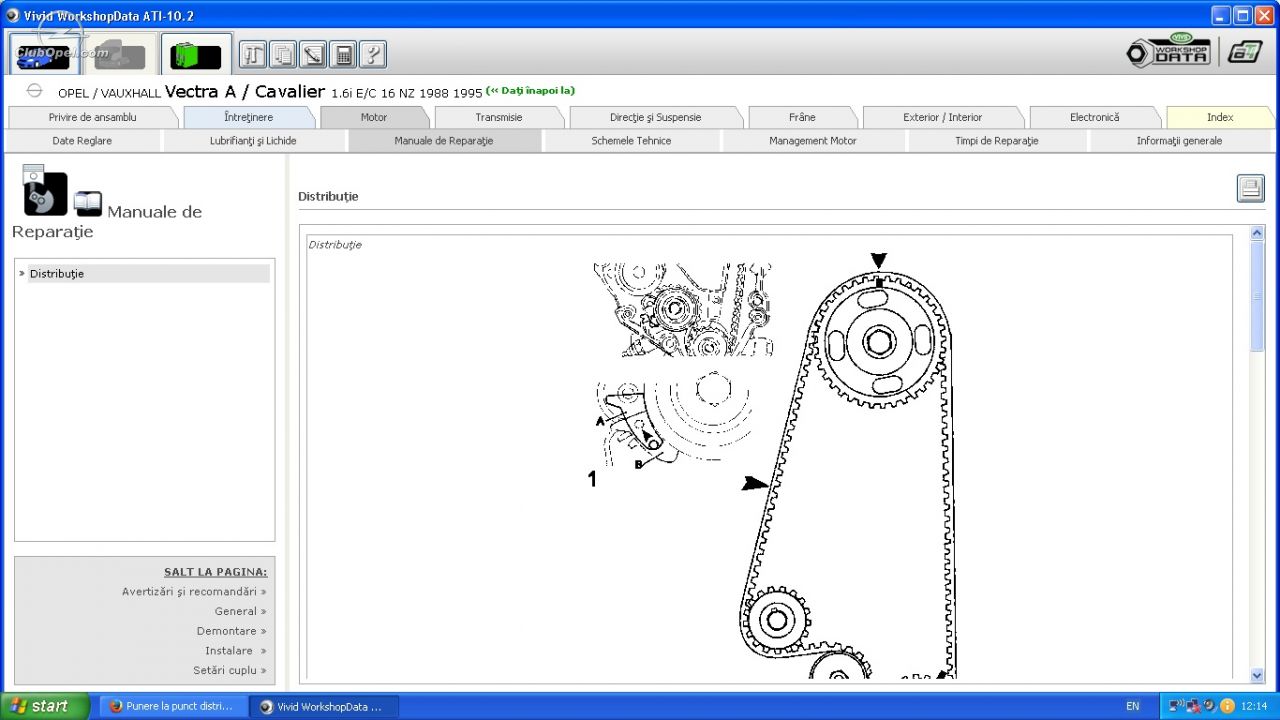Open the Index tab
The height and width of the screenshot is (720, 1280).
click(x=1220, y=117)
